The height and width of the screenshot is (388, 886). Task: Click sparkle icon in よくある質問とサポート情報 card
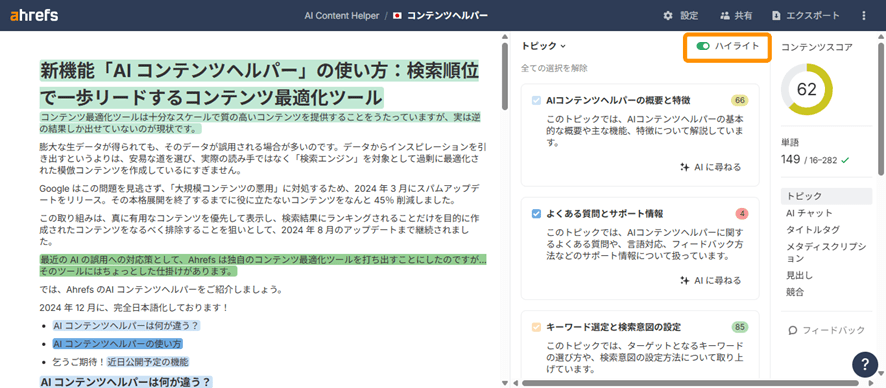tap(684, 280)
